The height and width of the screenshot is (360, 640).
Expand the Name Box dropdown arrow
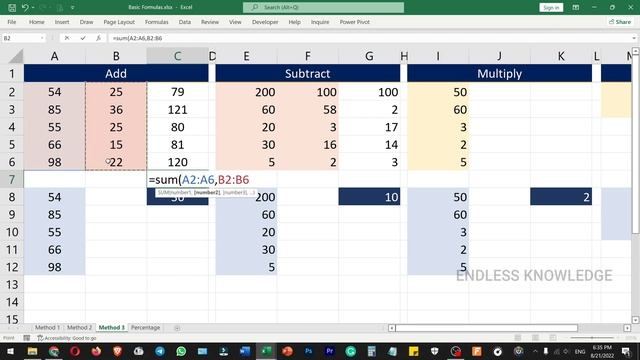pos(42,38)
